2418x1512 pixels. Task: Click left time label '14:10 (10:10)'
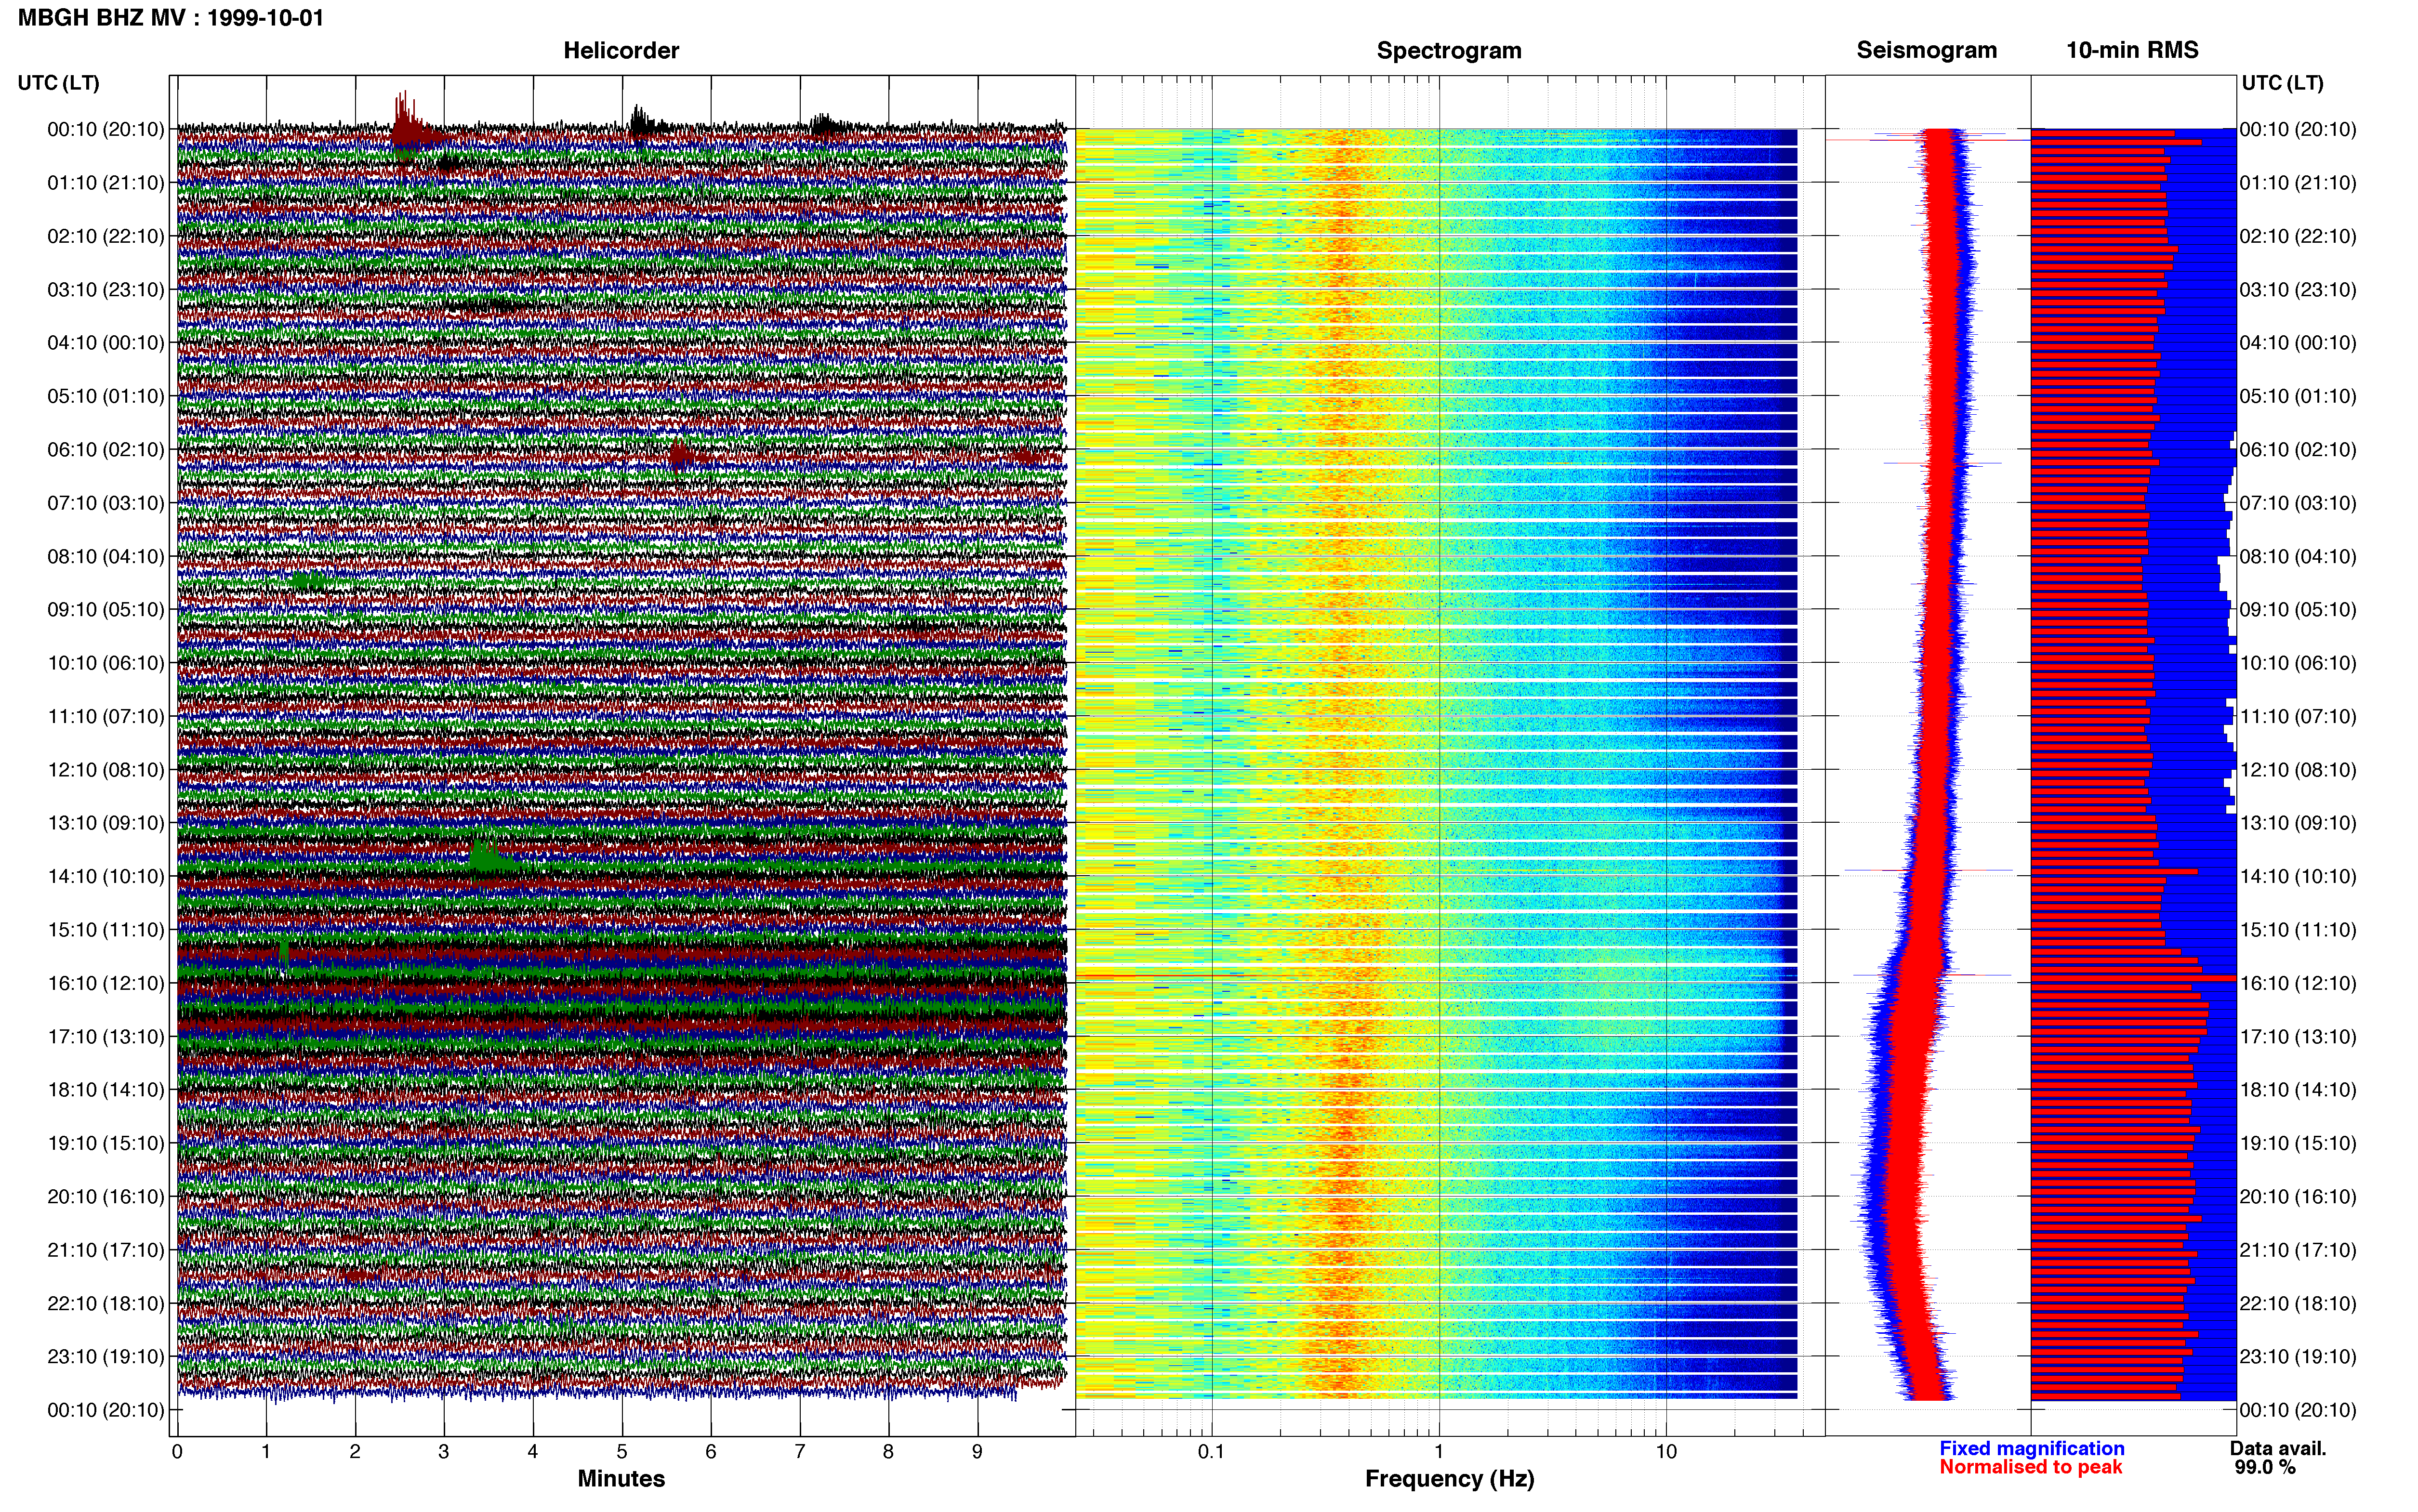point(106,876)
